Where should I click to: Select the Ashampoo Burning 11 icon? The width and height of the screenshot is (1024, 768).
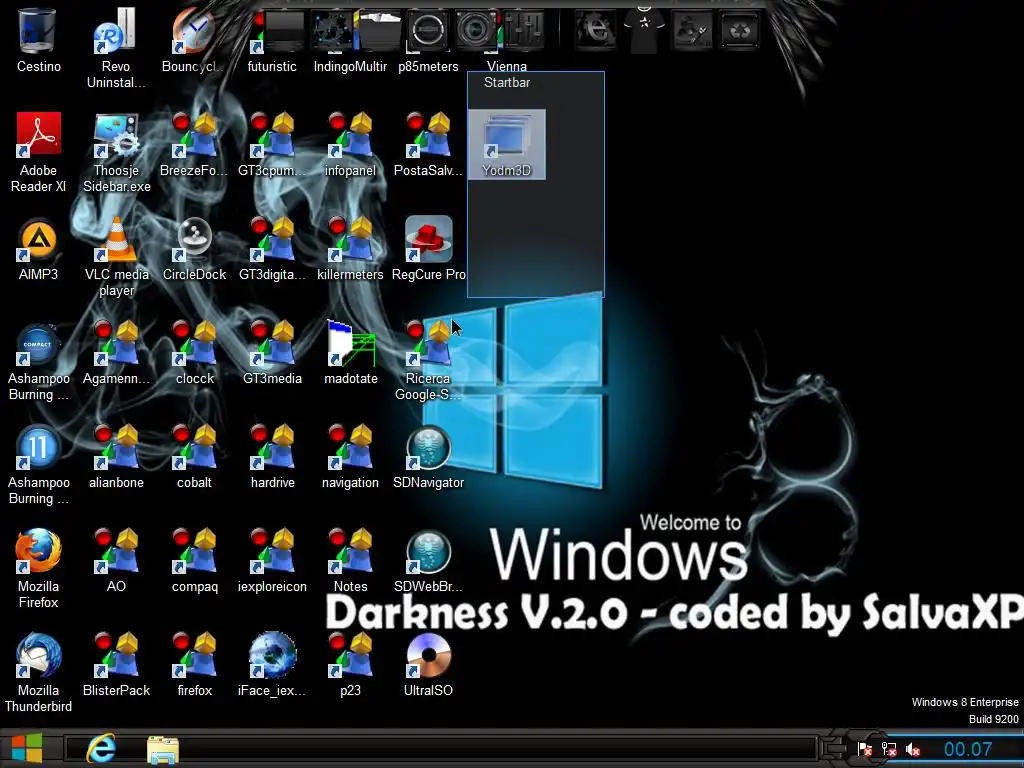[x=39, y=447]
